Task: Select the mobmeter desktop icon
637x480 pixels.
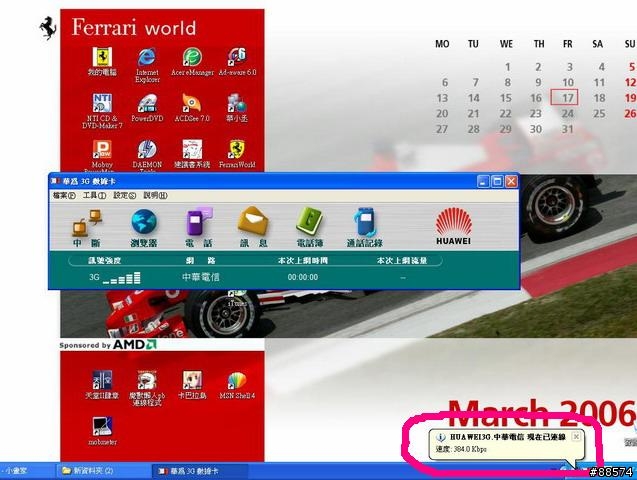Action: tap(102, 431)
